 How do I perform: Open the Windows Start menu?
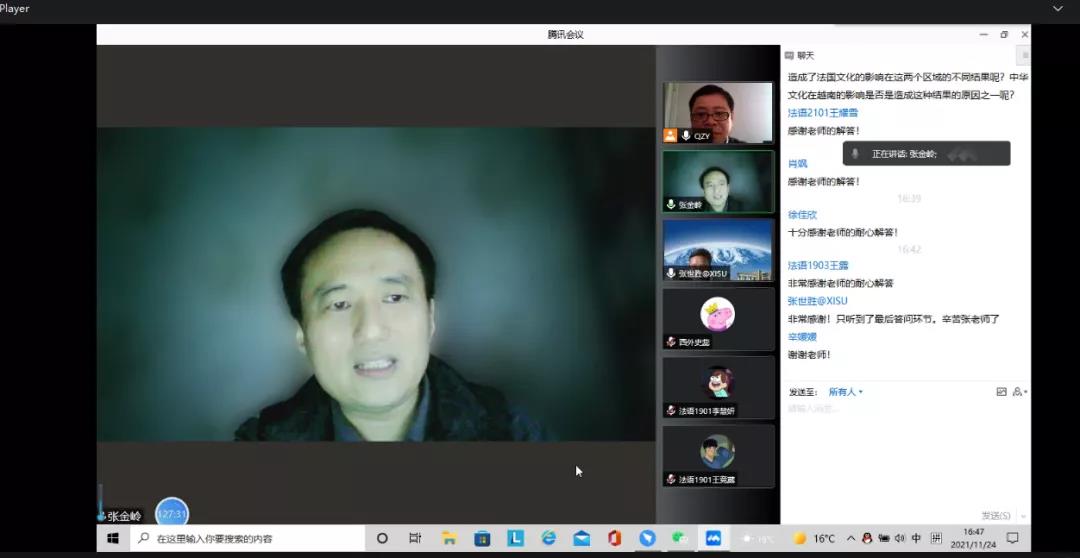[x=113, y=538]
